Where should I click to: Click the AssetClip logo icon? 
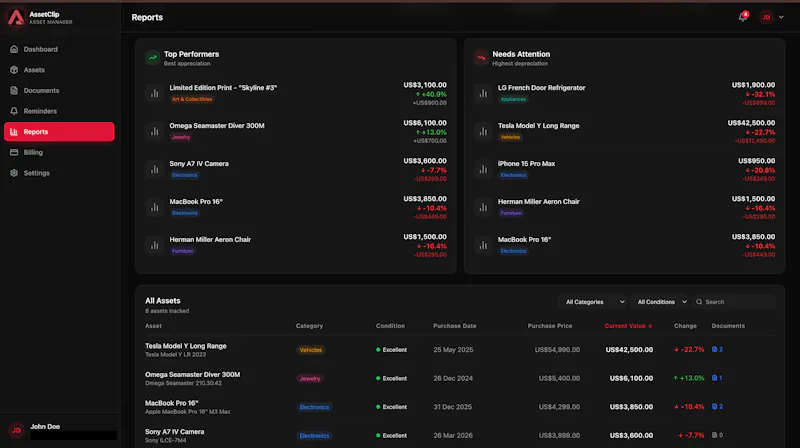pyautogui.click(x=16, y=17)
